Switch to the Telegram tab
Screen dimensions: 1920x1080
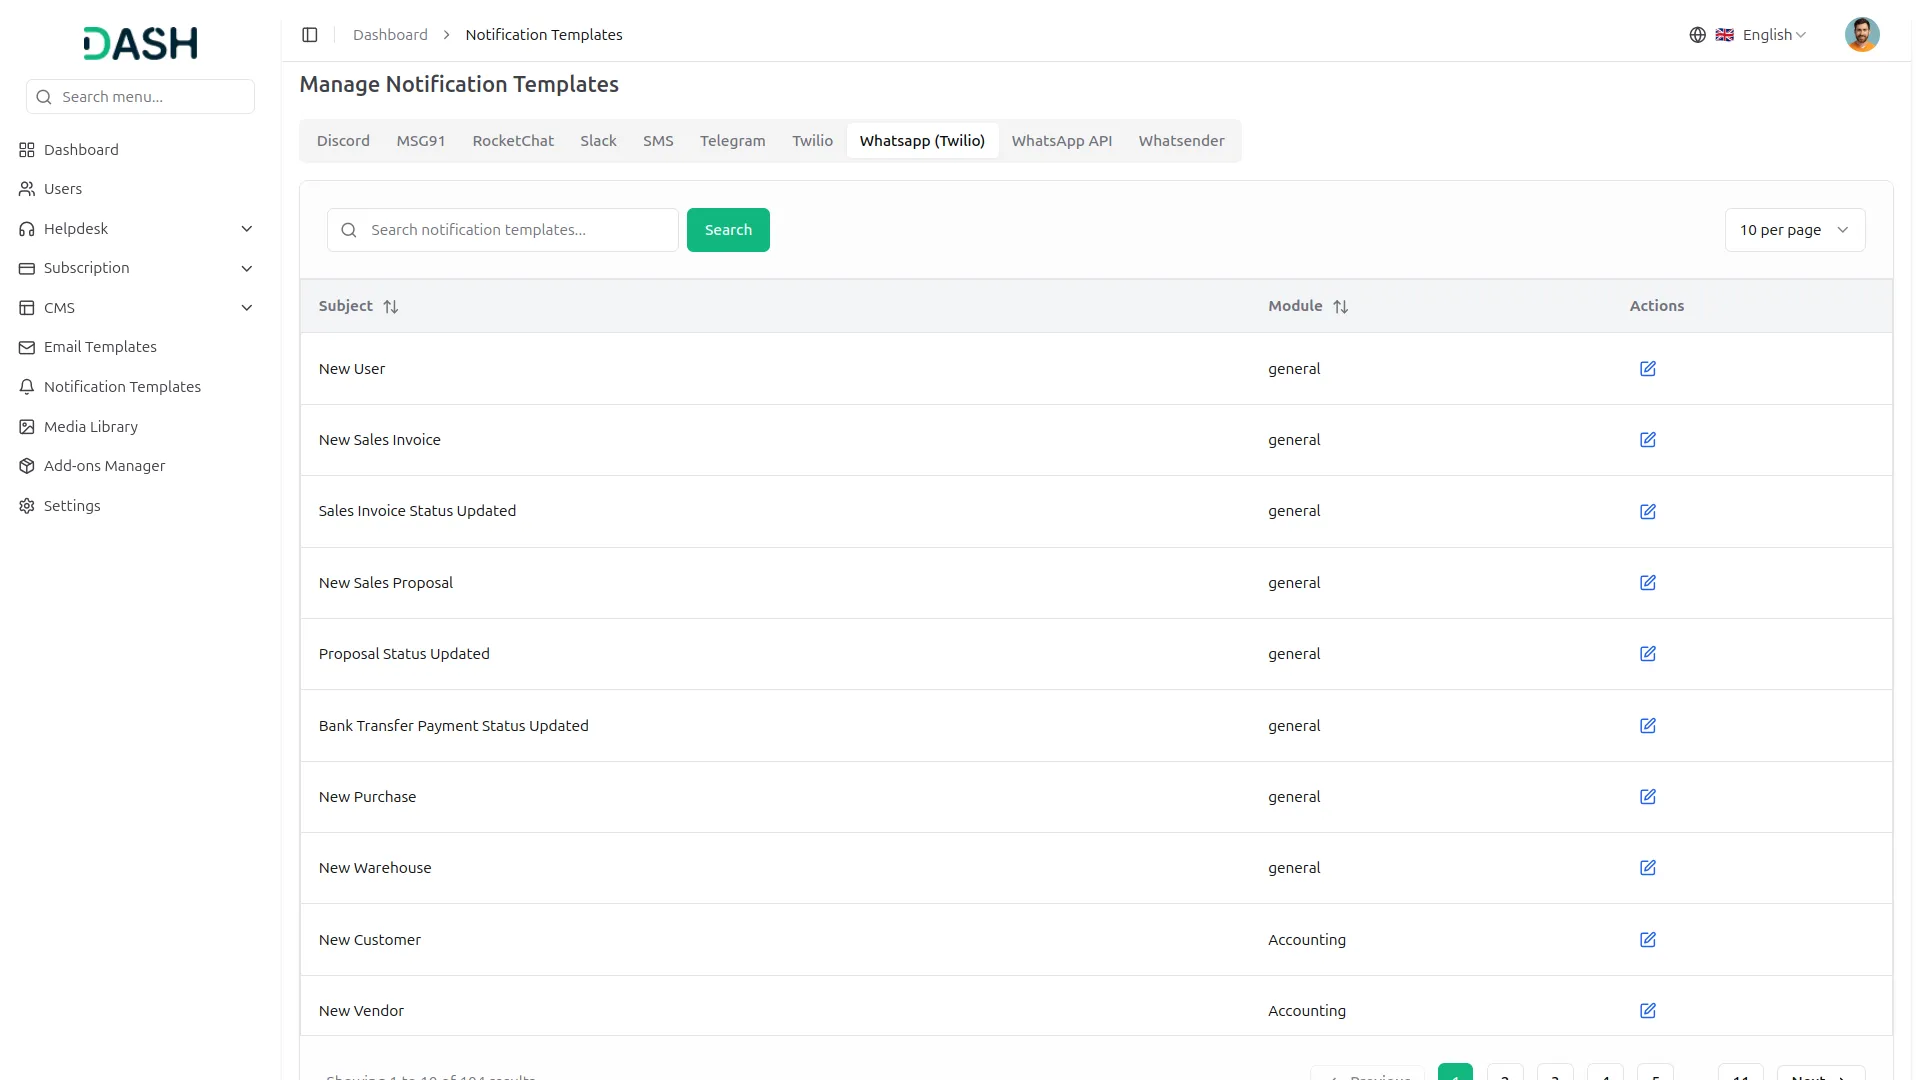coord(732,140)
